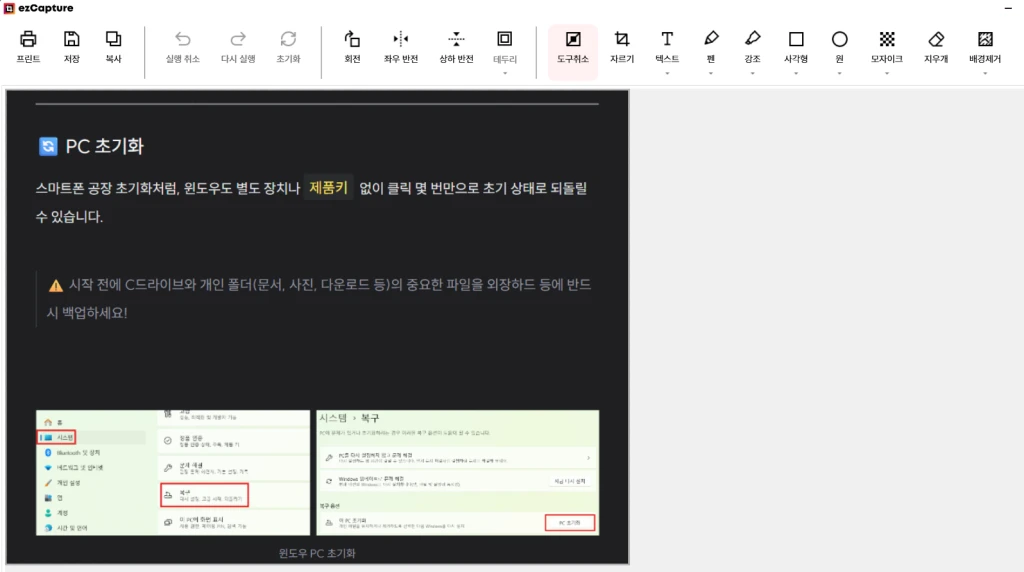Select the Eraser tool (지우개)
The width and height of the screenshot is (1024, 572).
pyautogui.click(x=936, y=47)
